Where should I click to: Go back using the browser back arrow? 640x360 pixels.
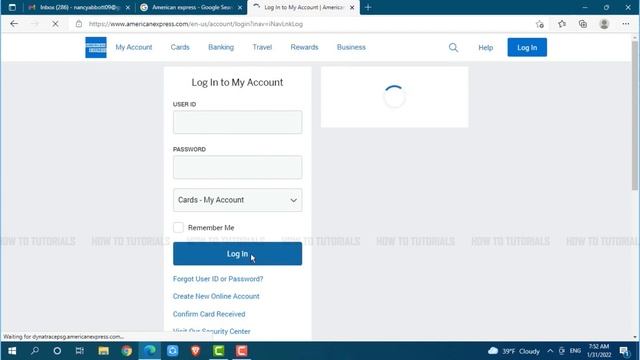click(x=14, y=24)
